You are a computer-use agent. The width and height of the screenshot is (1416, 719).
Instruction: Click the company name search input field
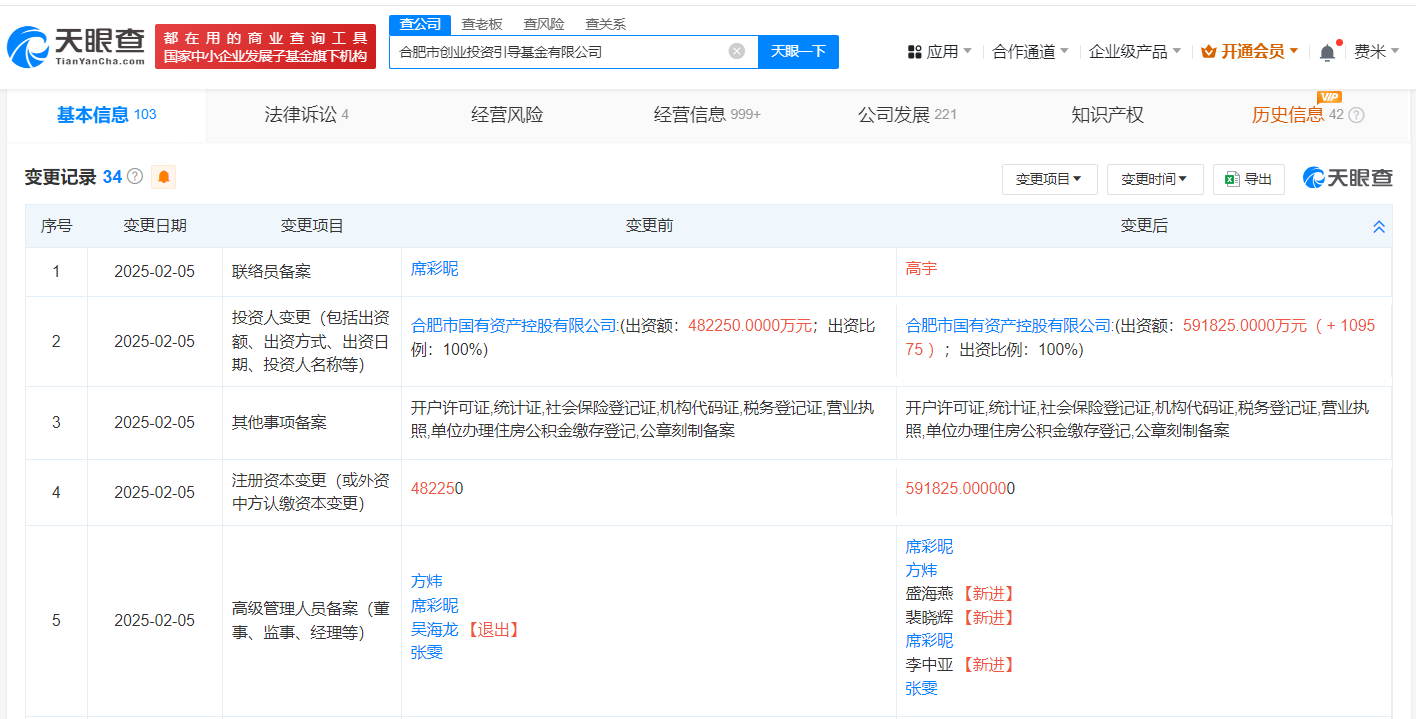click(560, 51)
